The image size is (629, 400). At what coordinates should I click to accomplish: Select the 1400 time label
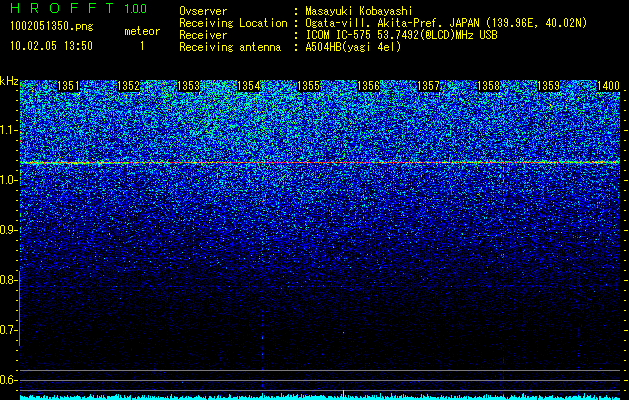[x=609, y=86]
